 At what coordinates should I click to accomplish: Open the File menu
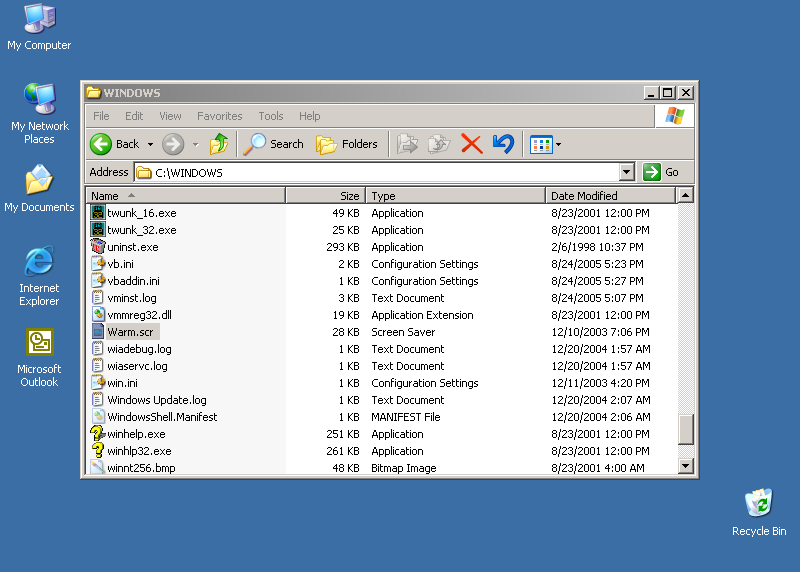[101, 116]
